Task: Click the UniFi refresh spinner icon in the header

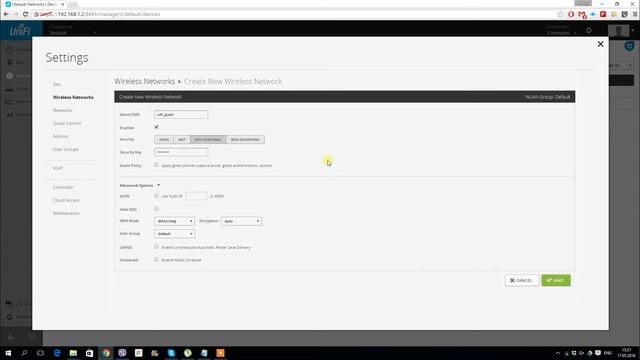Action: point(589,31)
